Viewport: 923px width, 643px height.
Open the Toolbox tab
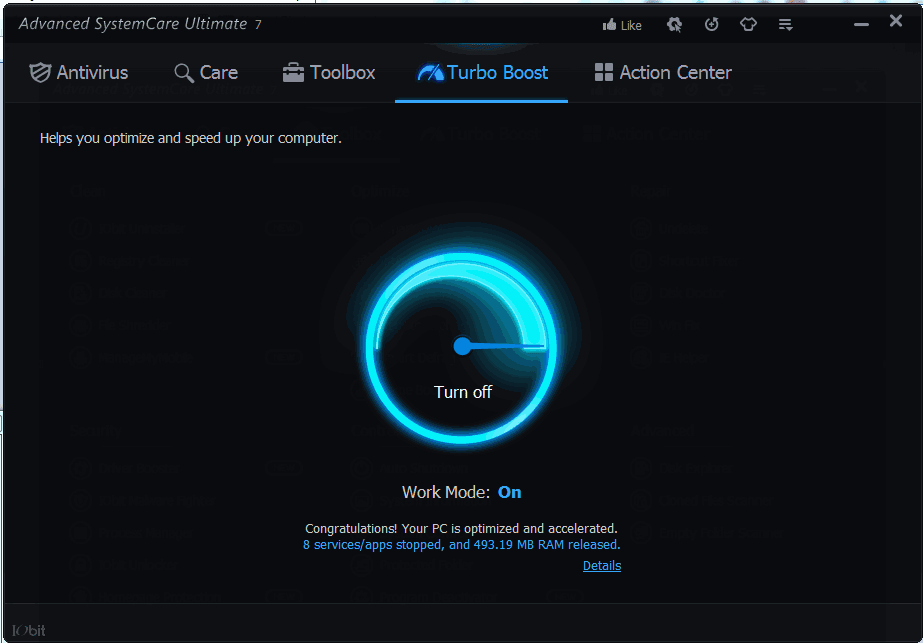(328, 72)
